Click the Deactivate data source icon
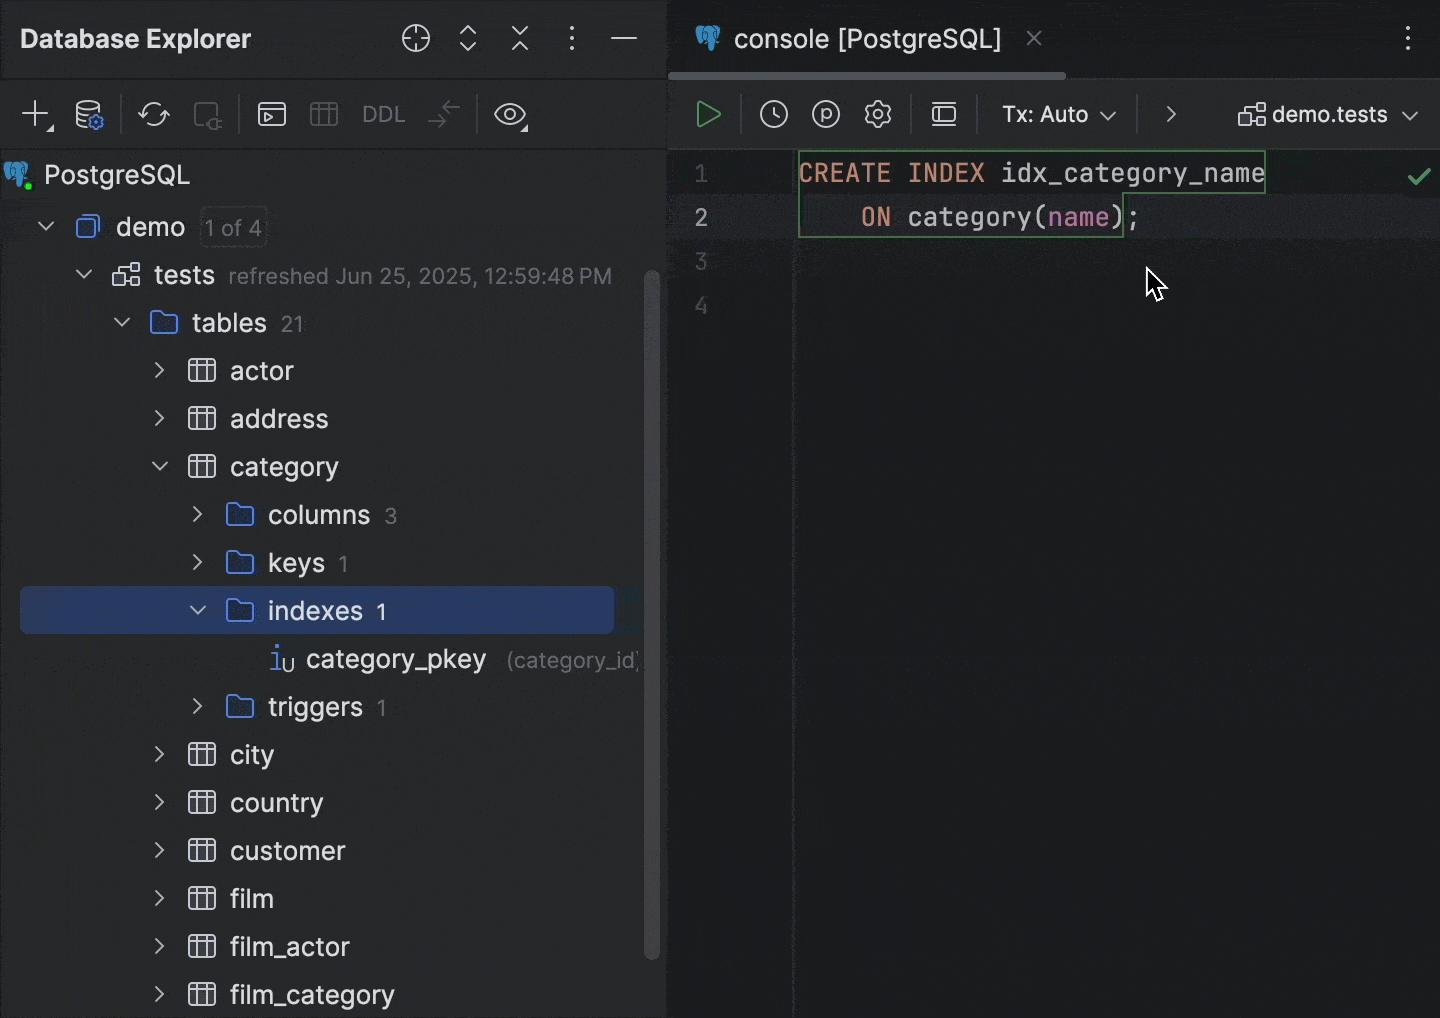1440x1018 pixels. click(x=207, y=115)
